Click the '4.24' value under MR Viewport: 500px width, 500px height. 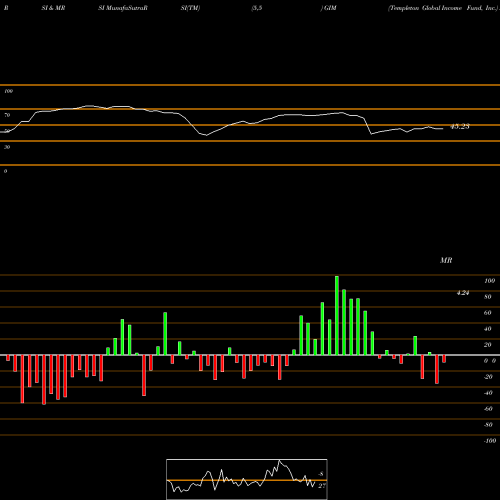click(x=463, y=293)
